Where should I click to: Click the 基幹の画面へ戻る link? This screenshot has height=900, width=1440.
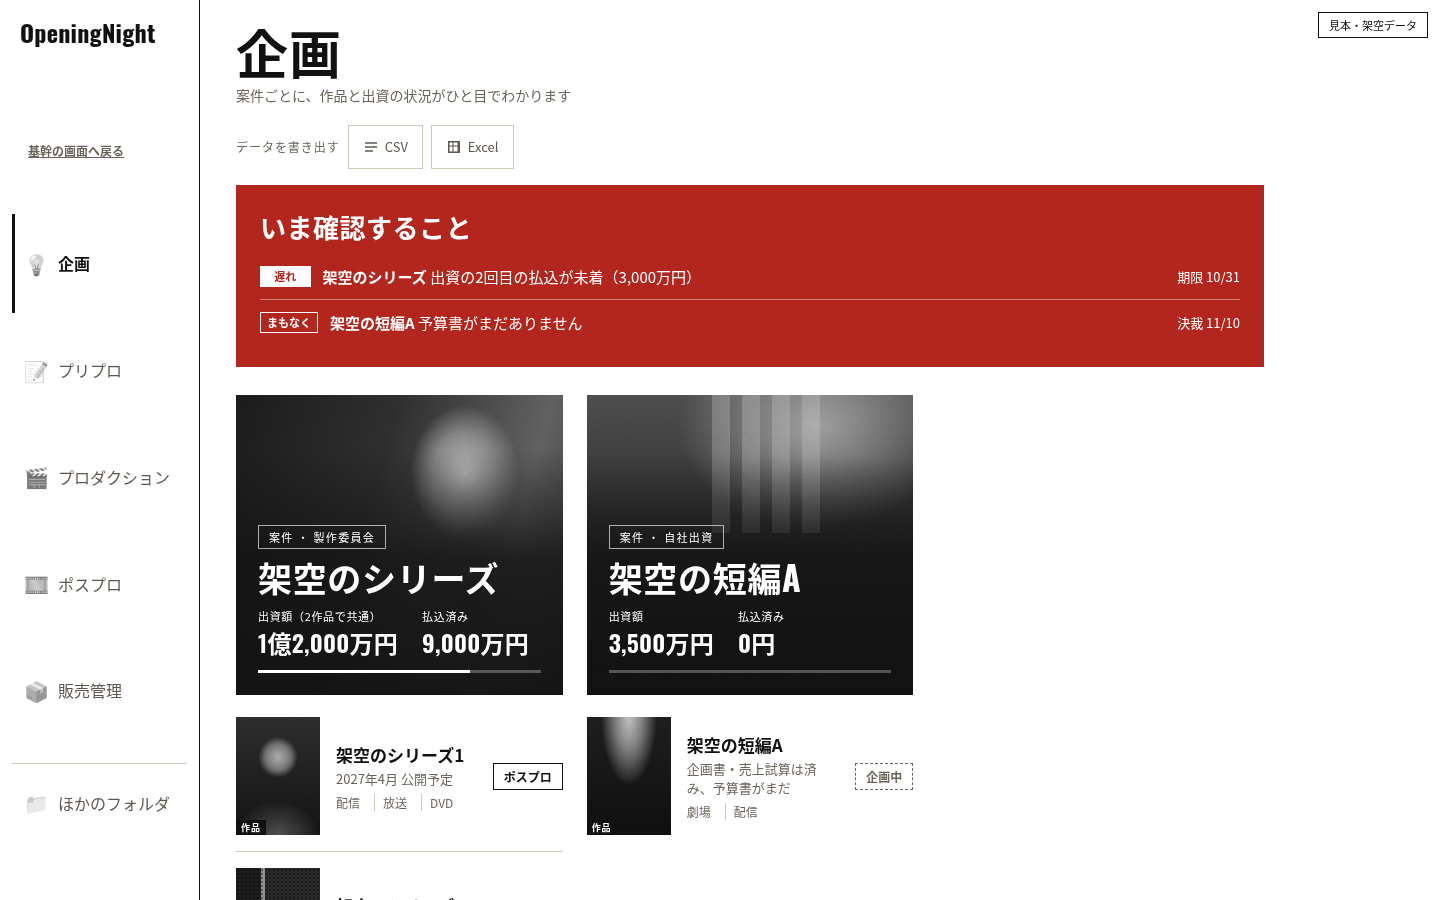76,152
